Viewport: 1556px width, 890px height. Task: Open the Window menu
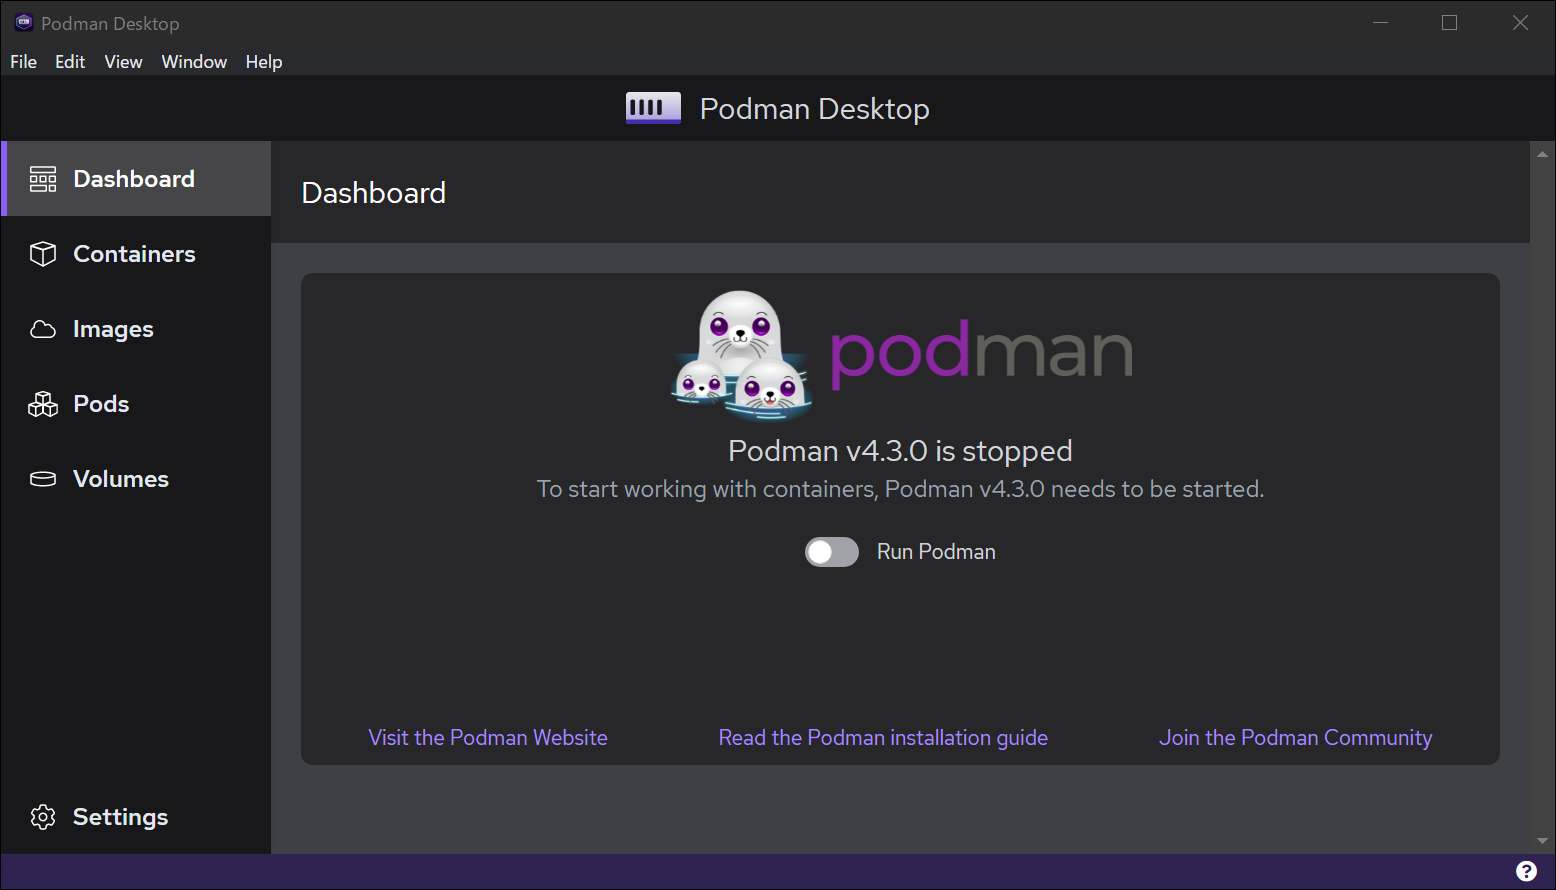[x=194, y=62]
